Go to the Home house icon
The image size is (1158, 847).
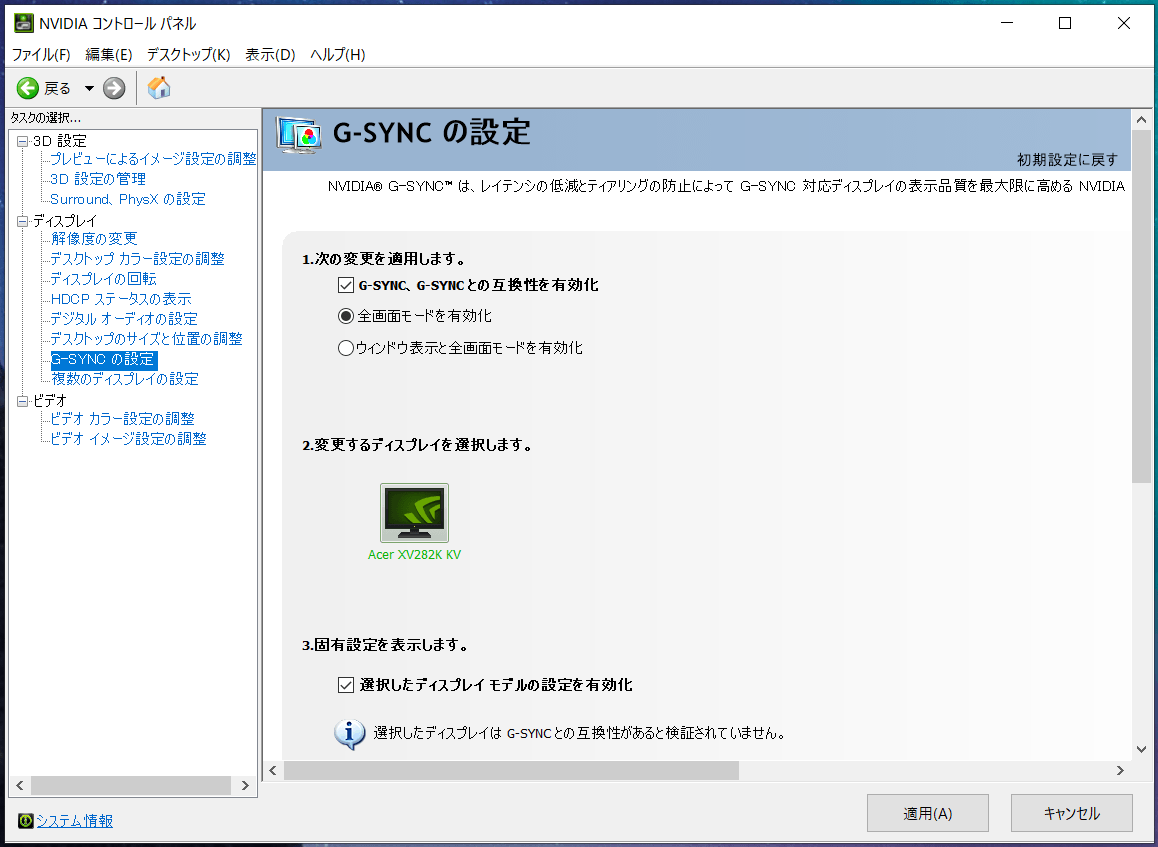(x=159, y=88)
